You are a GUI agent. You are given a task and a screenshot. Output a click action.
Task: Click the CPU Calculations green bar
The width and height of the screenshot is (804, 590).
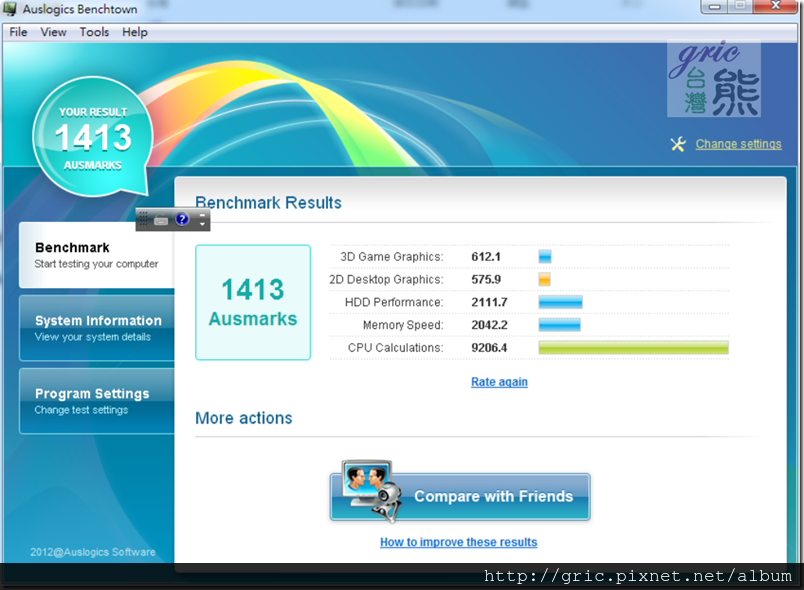click(633, 348)
